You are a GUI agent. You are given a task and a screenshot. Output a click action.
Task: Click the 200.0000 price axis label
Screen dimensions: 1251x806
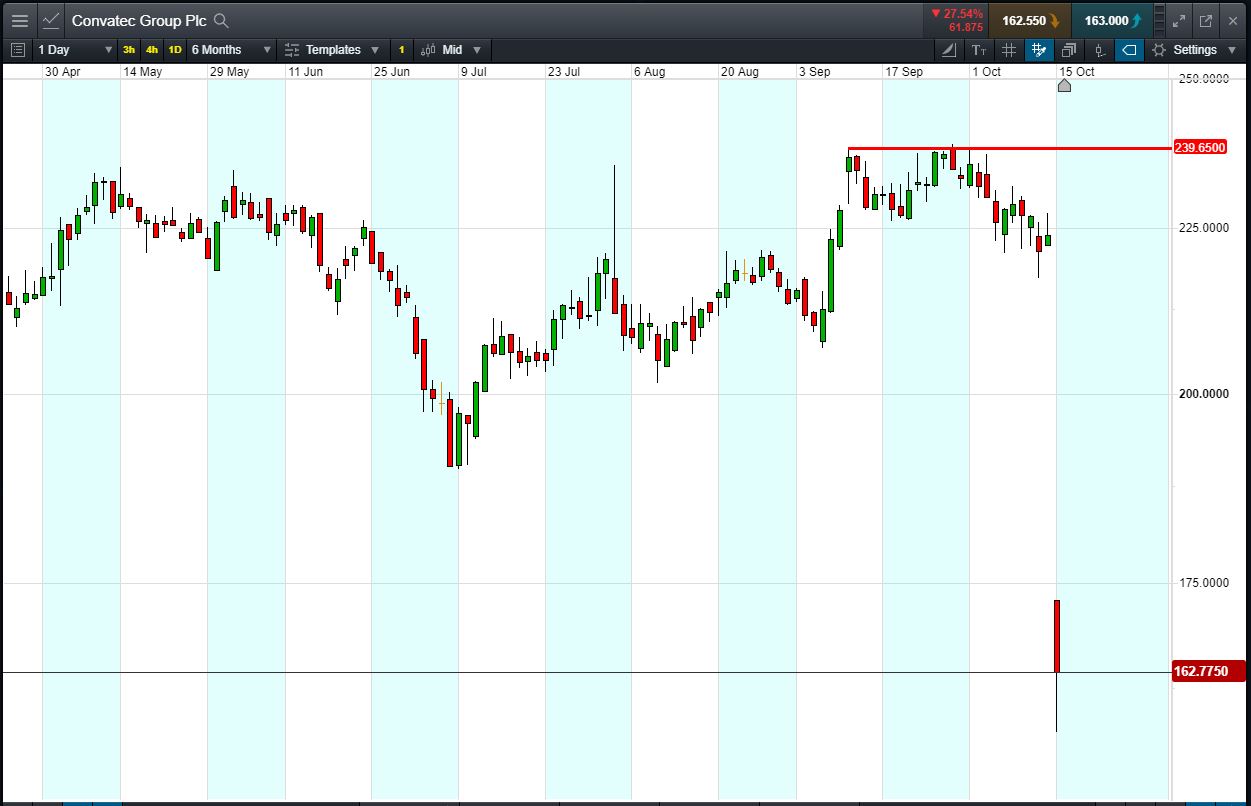[x=1204, y=394]
